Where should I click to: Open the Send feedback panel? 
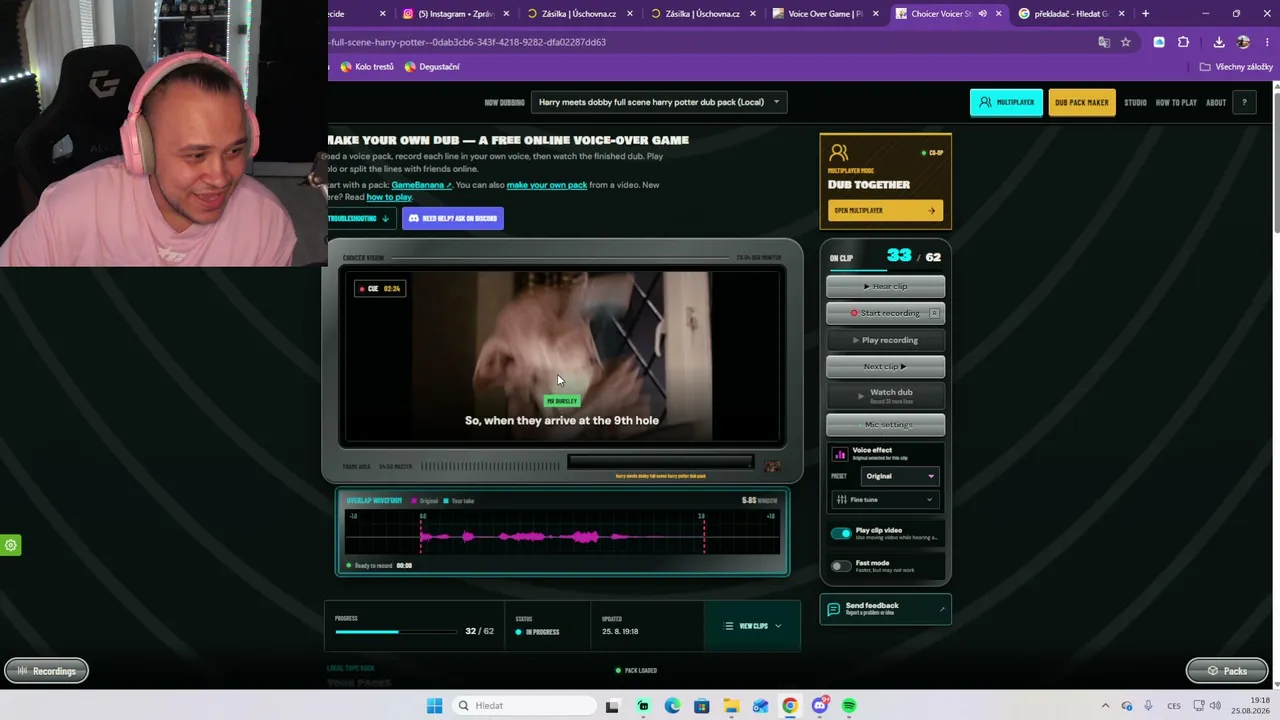point(885,609)
